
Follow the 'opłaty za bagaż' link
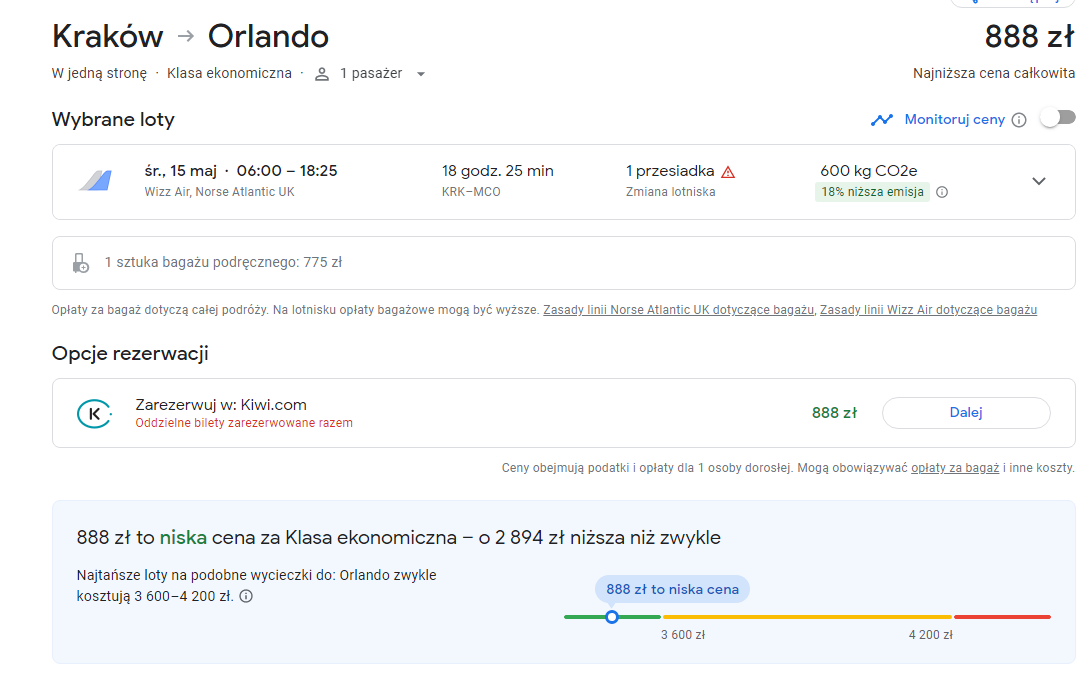click(x=955, y=468)
